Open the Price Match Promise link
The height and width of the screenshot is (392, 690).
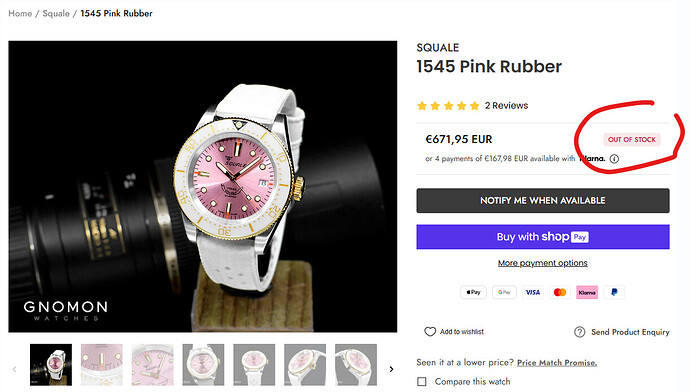pyautogui.click(x=557, y=363)
